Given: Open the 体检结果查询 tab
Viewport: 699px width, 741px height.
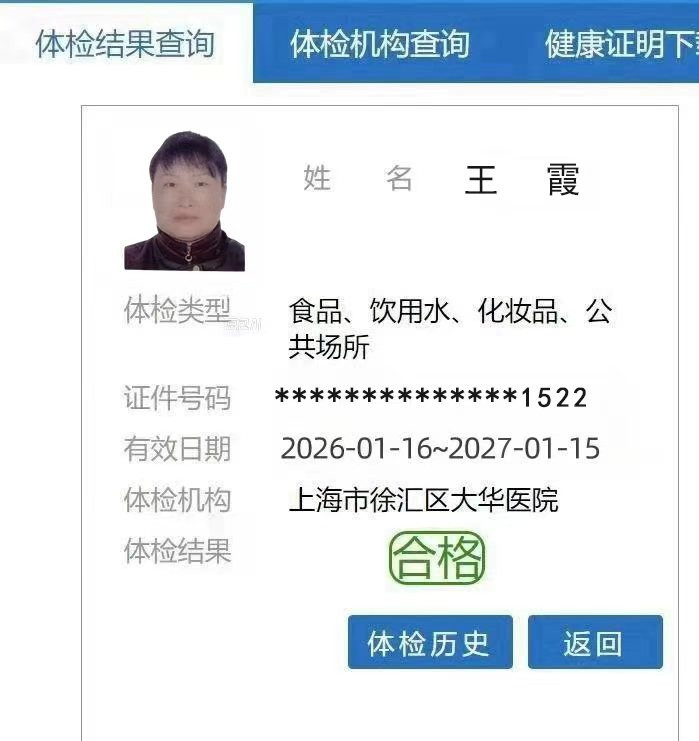Looking at the screenshot, I should click(125, 43).
